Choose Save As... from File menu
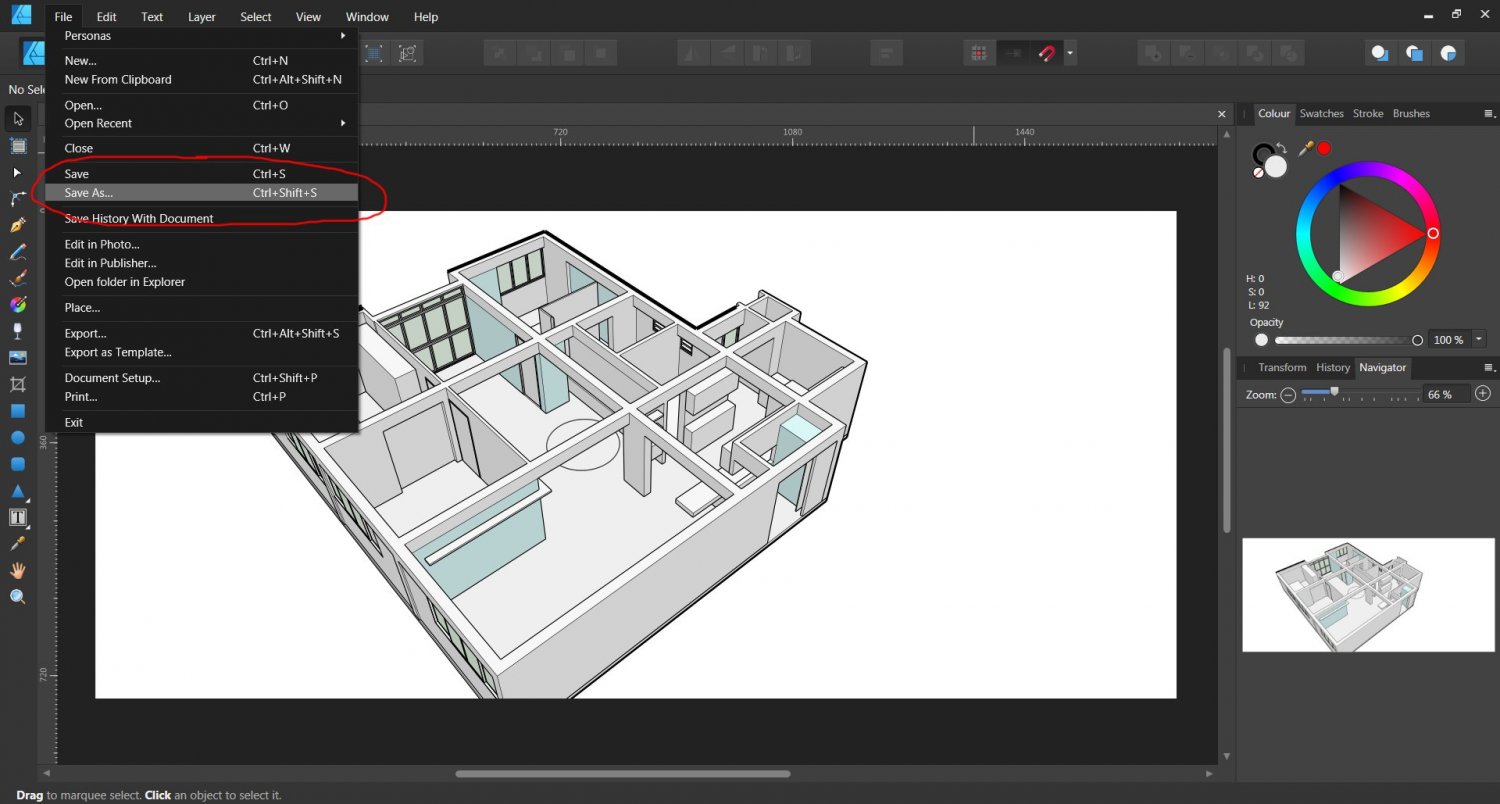1500x804 pixels. pos(89,193)
